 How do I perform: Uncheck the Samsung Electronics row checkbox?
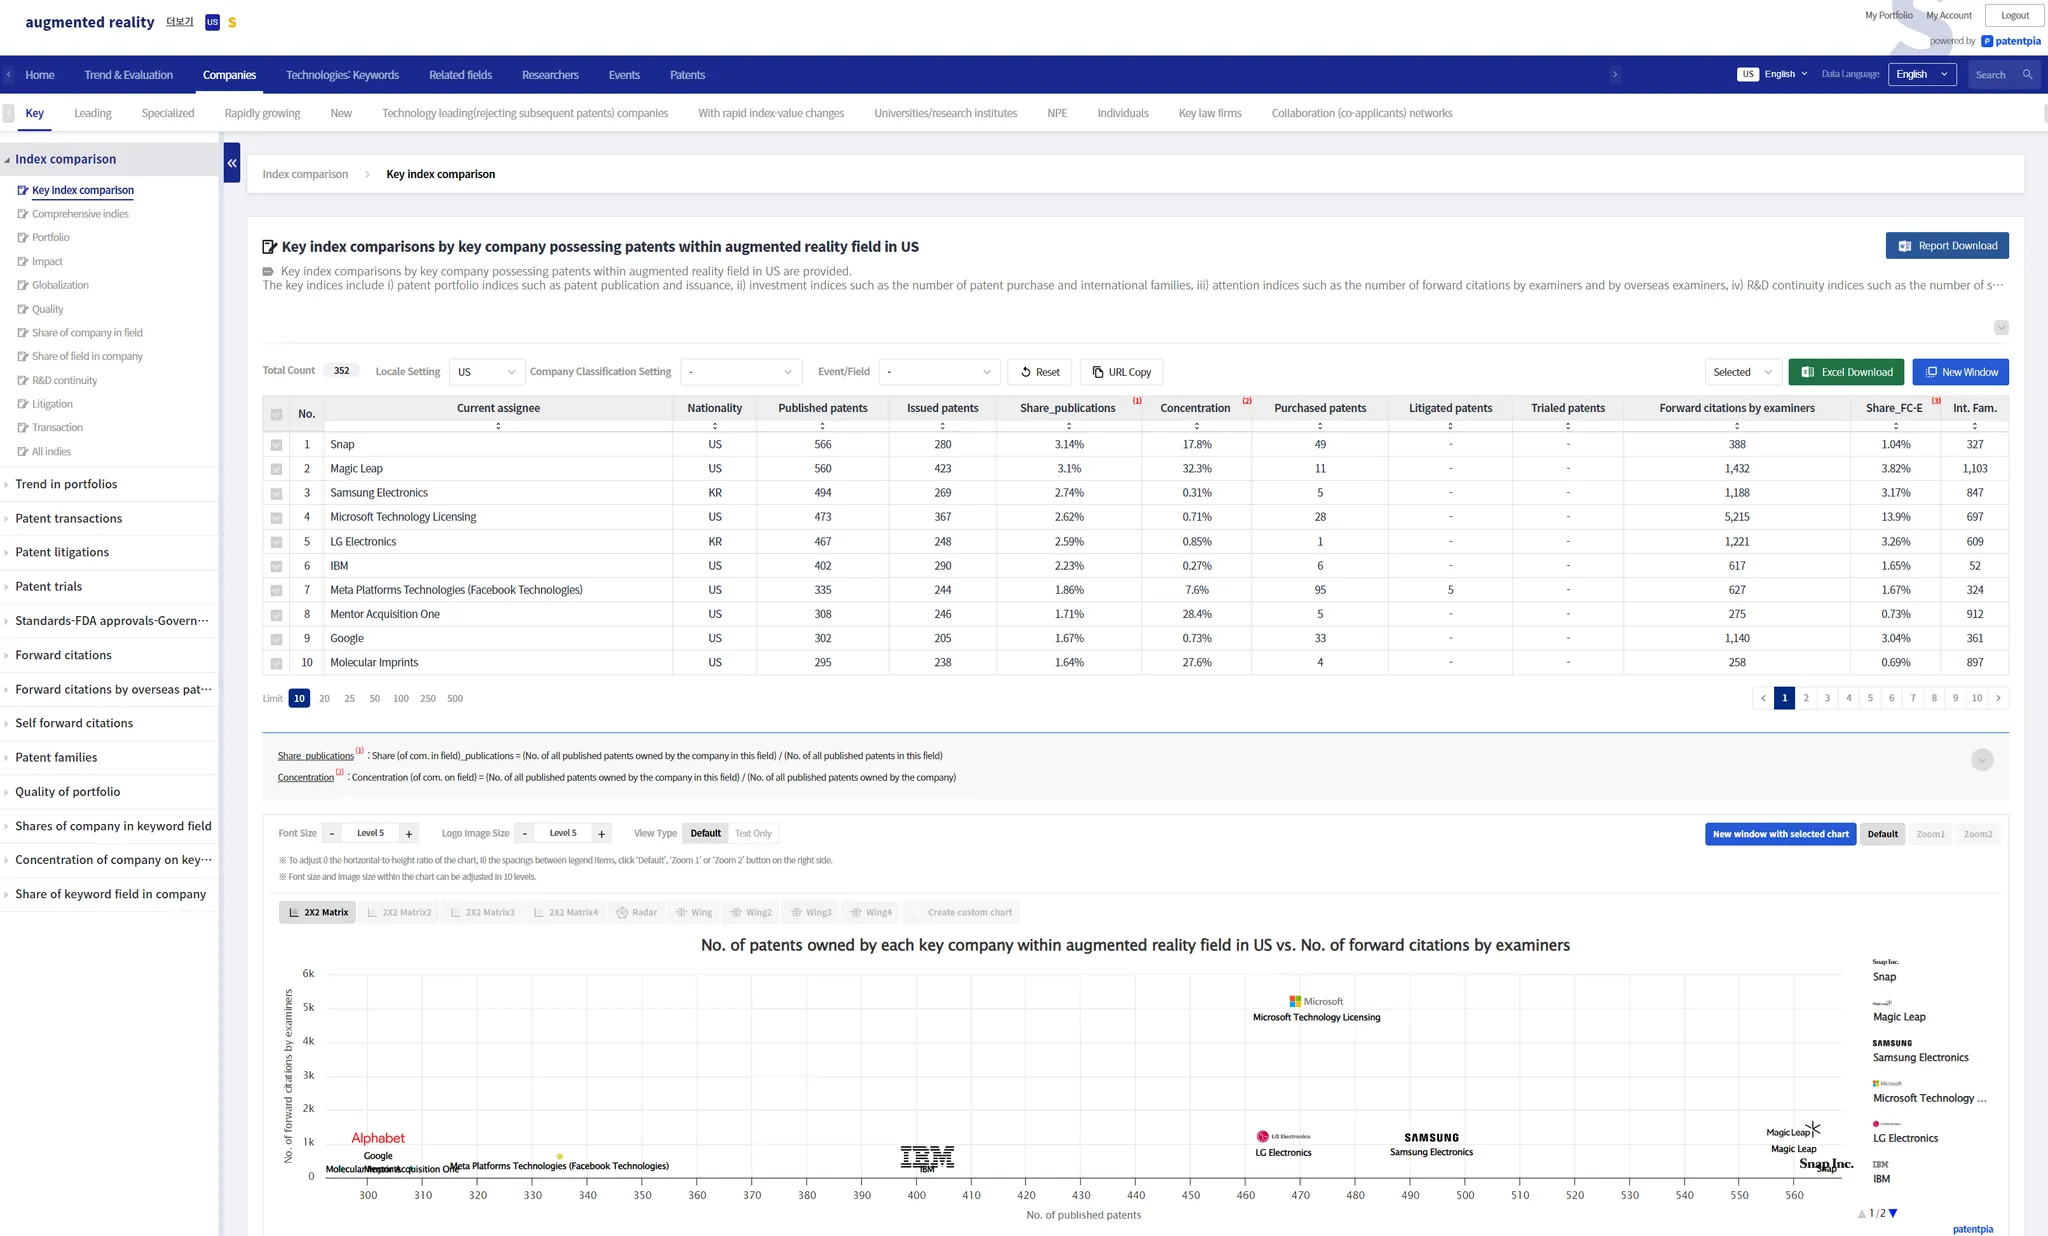277,493
